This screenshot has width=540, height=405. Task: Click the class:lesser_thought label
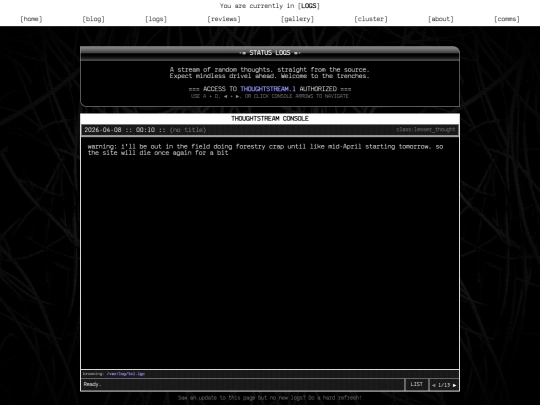click(426, 129)
